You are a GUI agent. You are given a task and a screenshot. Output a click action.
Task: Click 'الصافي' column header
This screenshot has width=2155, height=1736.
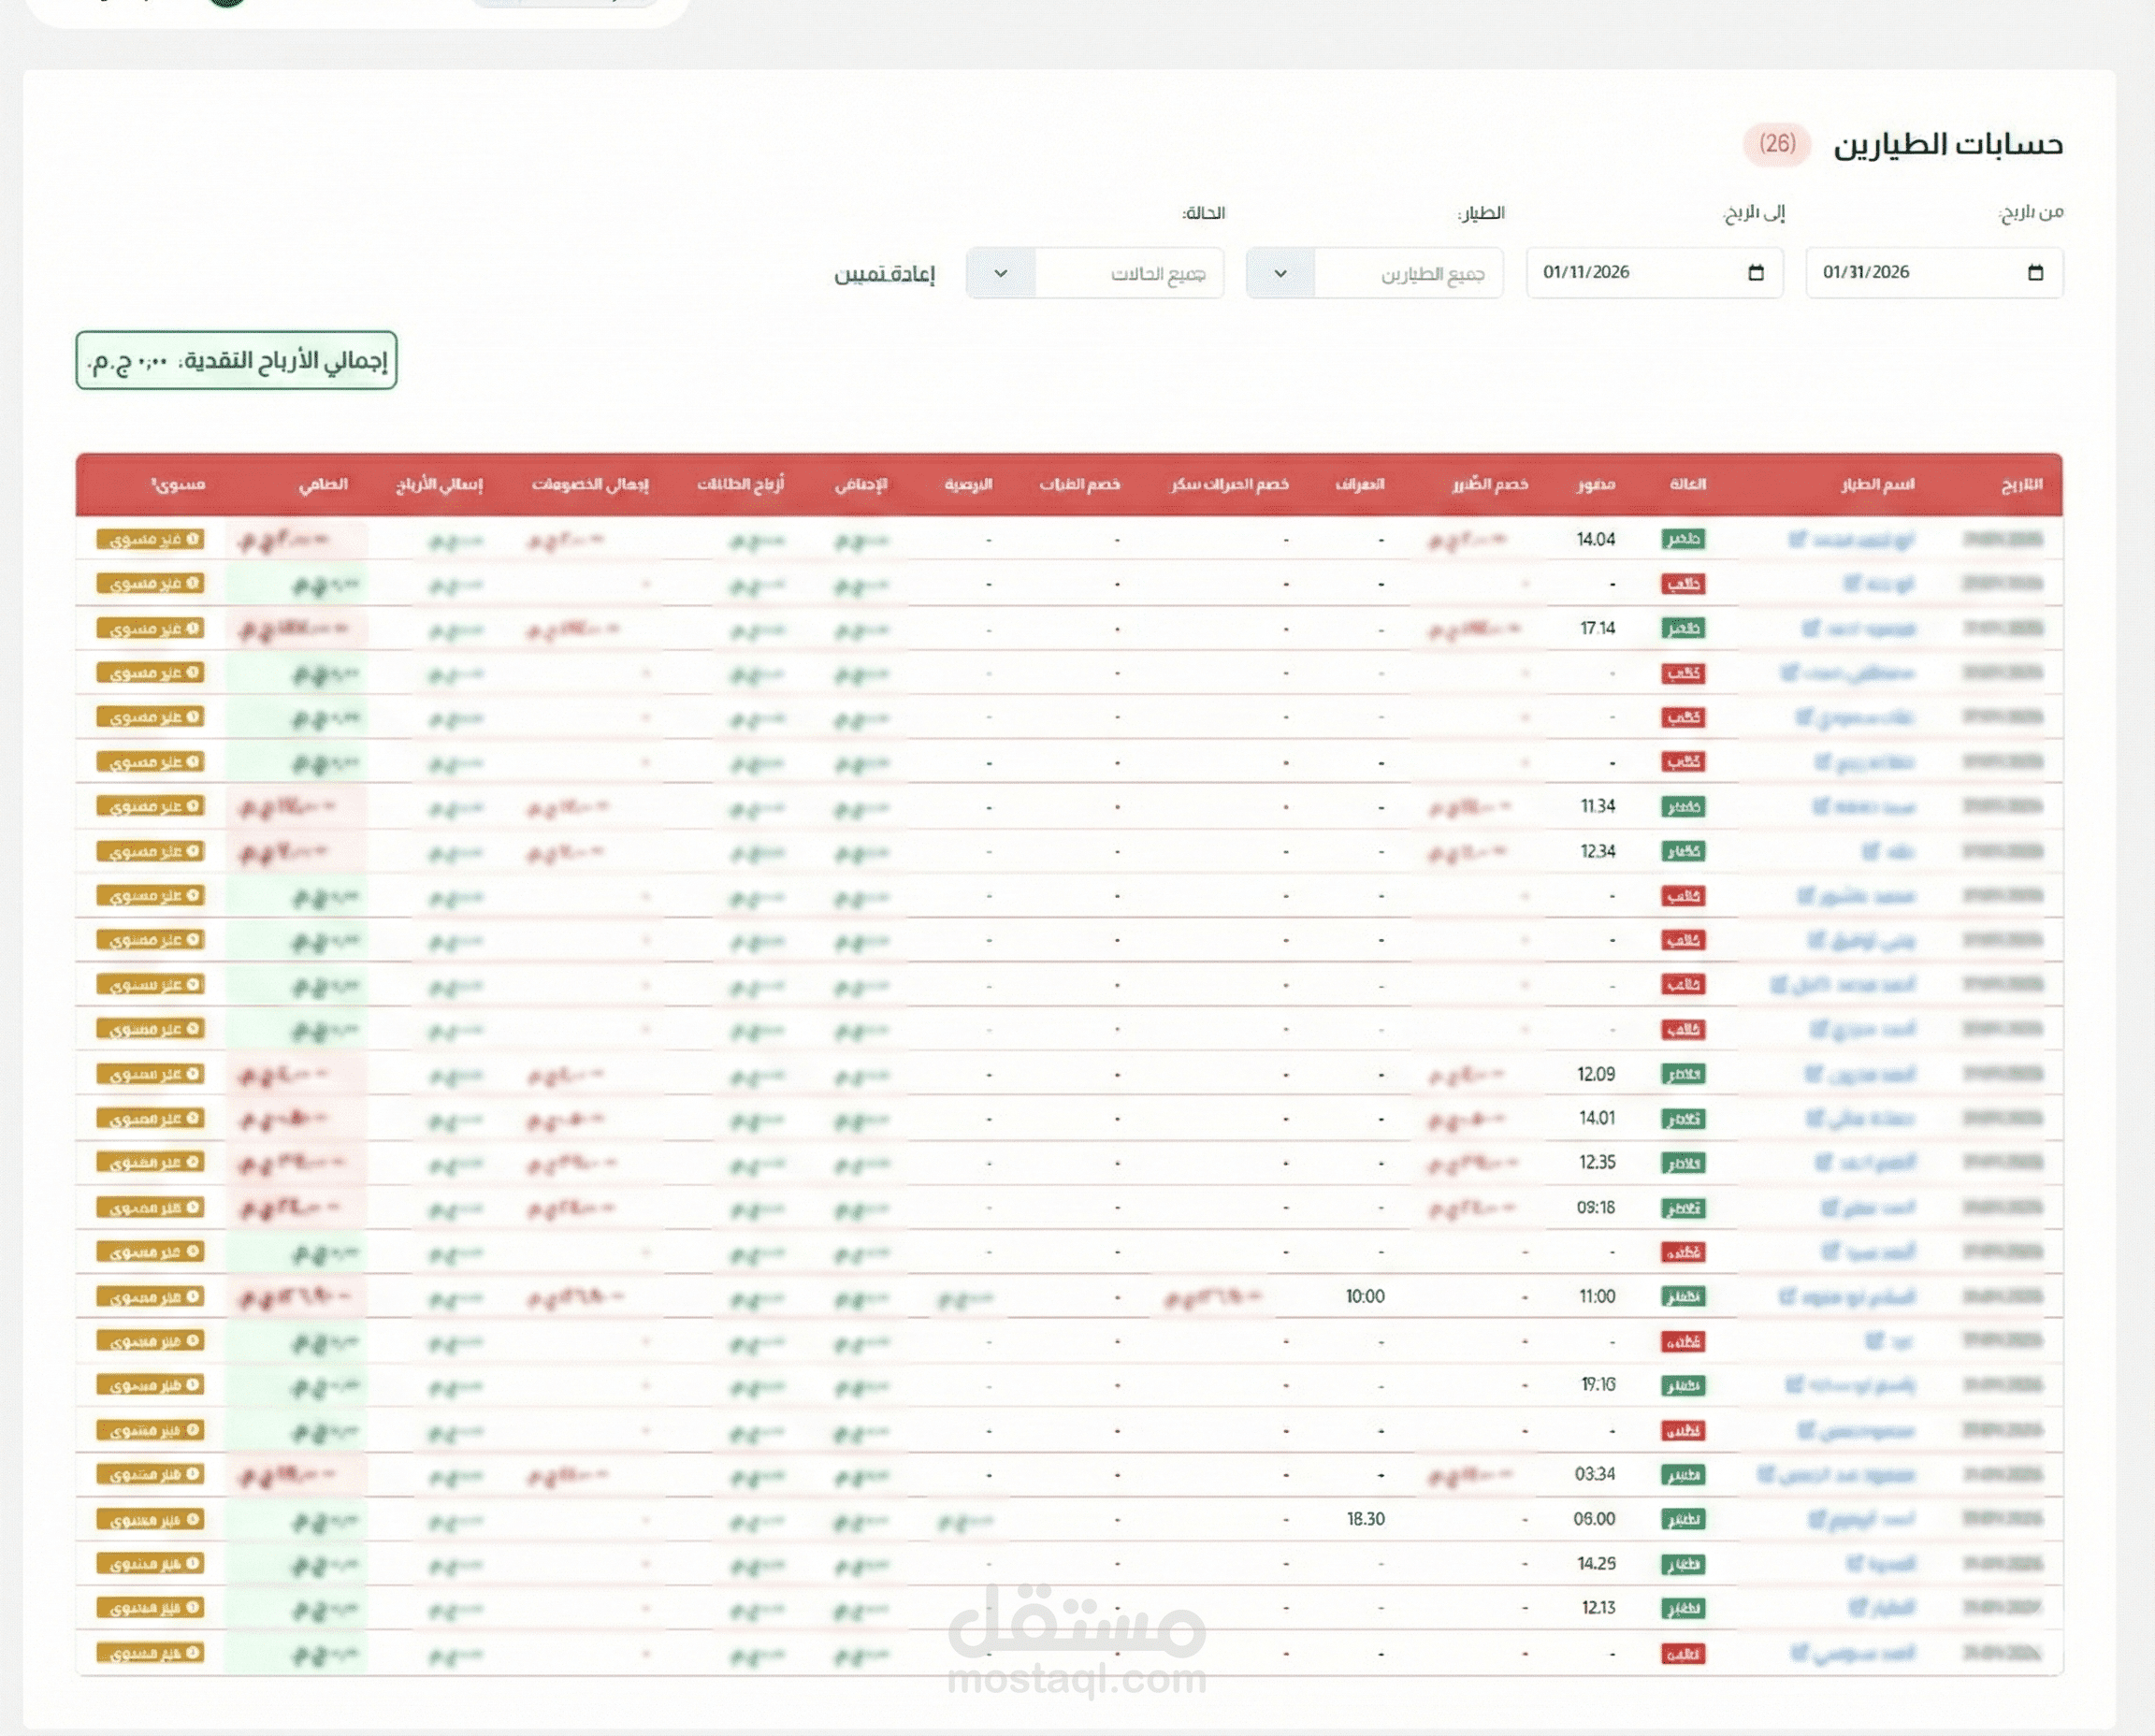click(323, 484)
